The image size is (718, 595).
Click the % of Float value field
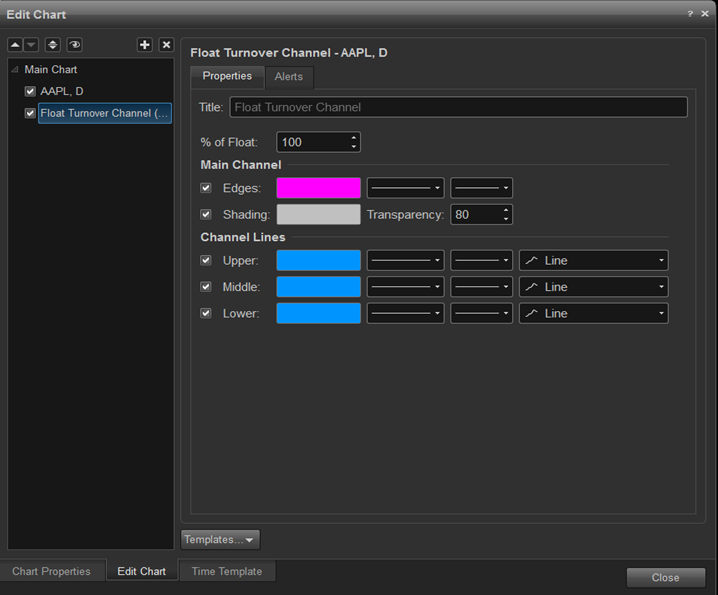tap(314, 142)
